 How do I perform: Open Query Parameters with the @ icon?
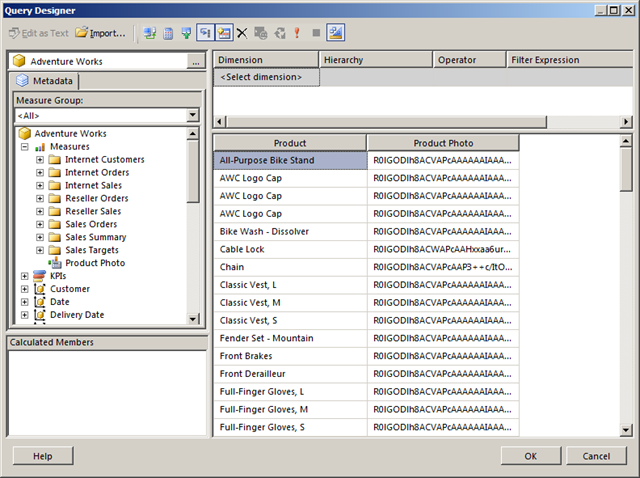260,33
